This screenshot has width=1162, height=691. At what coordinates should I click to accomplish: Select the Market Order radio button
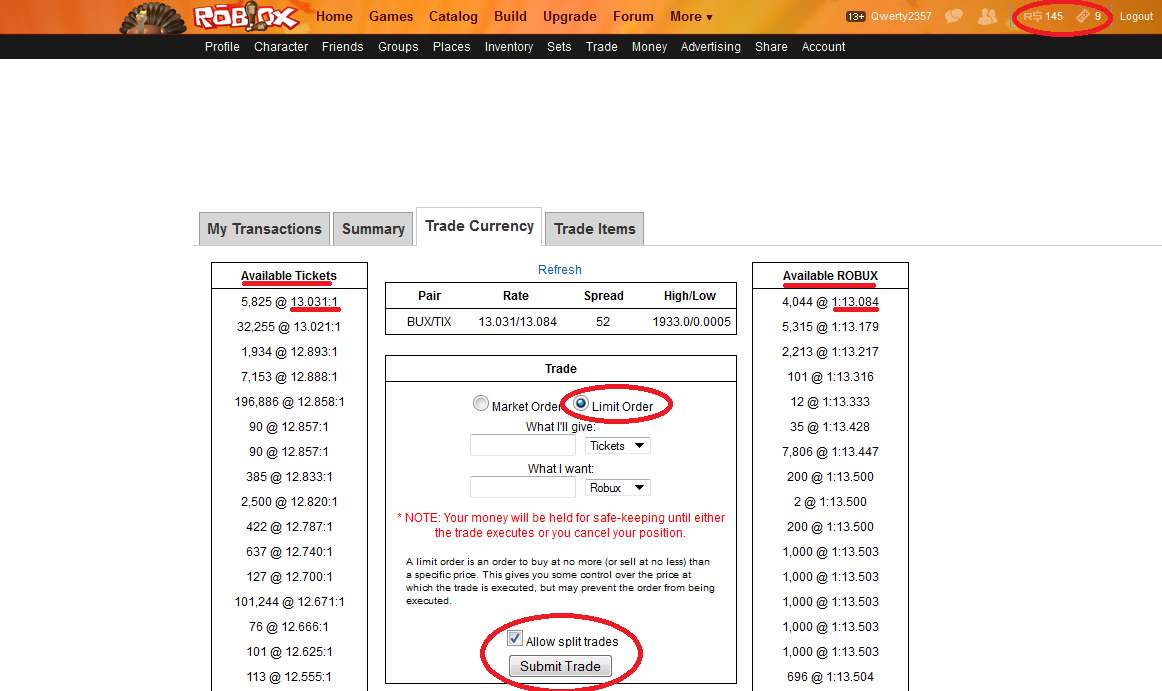click(x=481, y=403)
